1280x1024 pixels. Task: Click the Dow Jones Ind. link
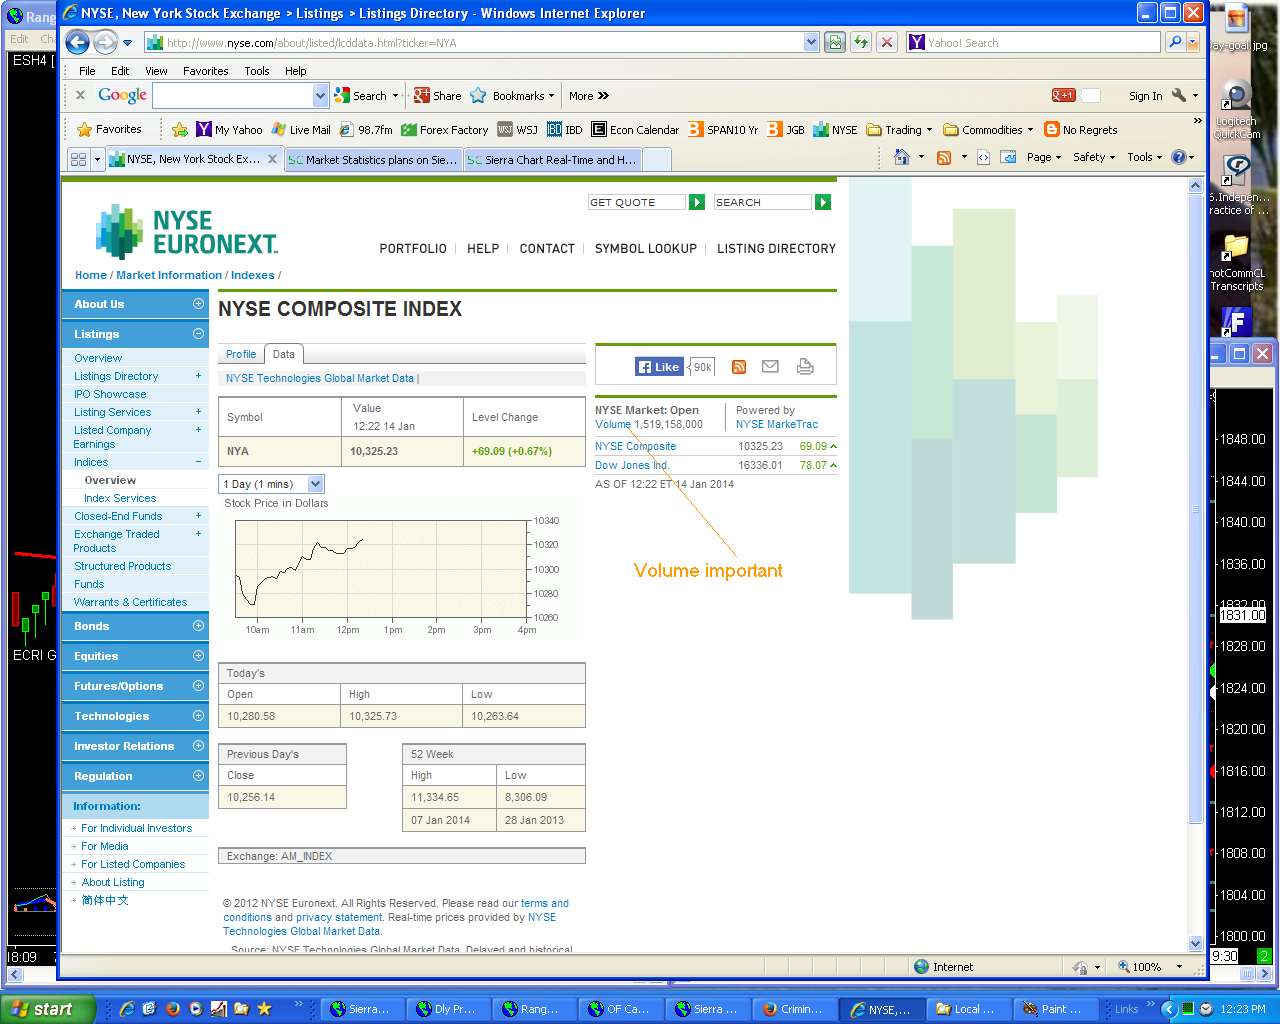click(632, 465)
